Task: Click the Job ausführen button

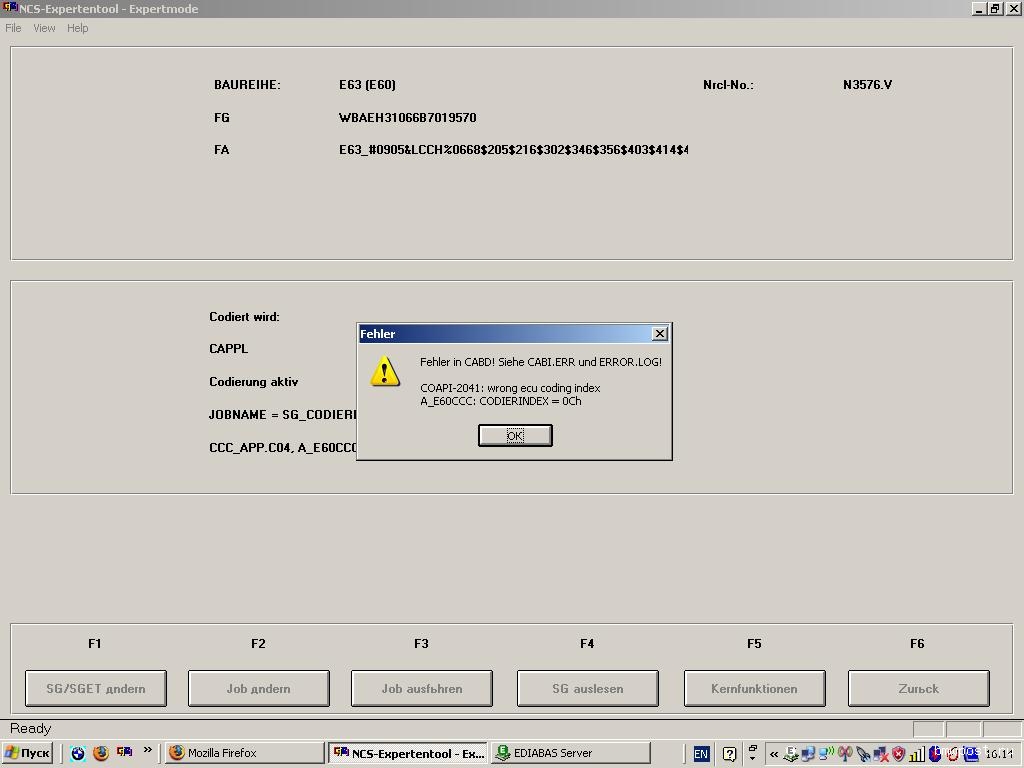Action: (x=421, y=688)
